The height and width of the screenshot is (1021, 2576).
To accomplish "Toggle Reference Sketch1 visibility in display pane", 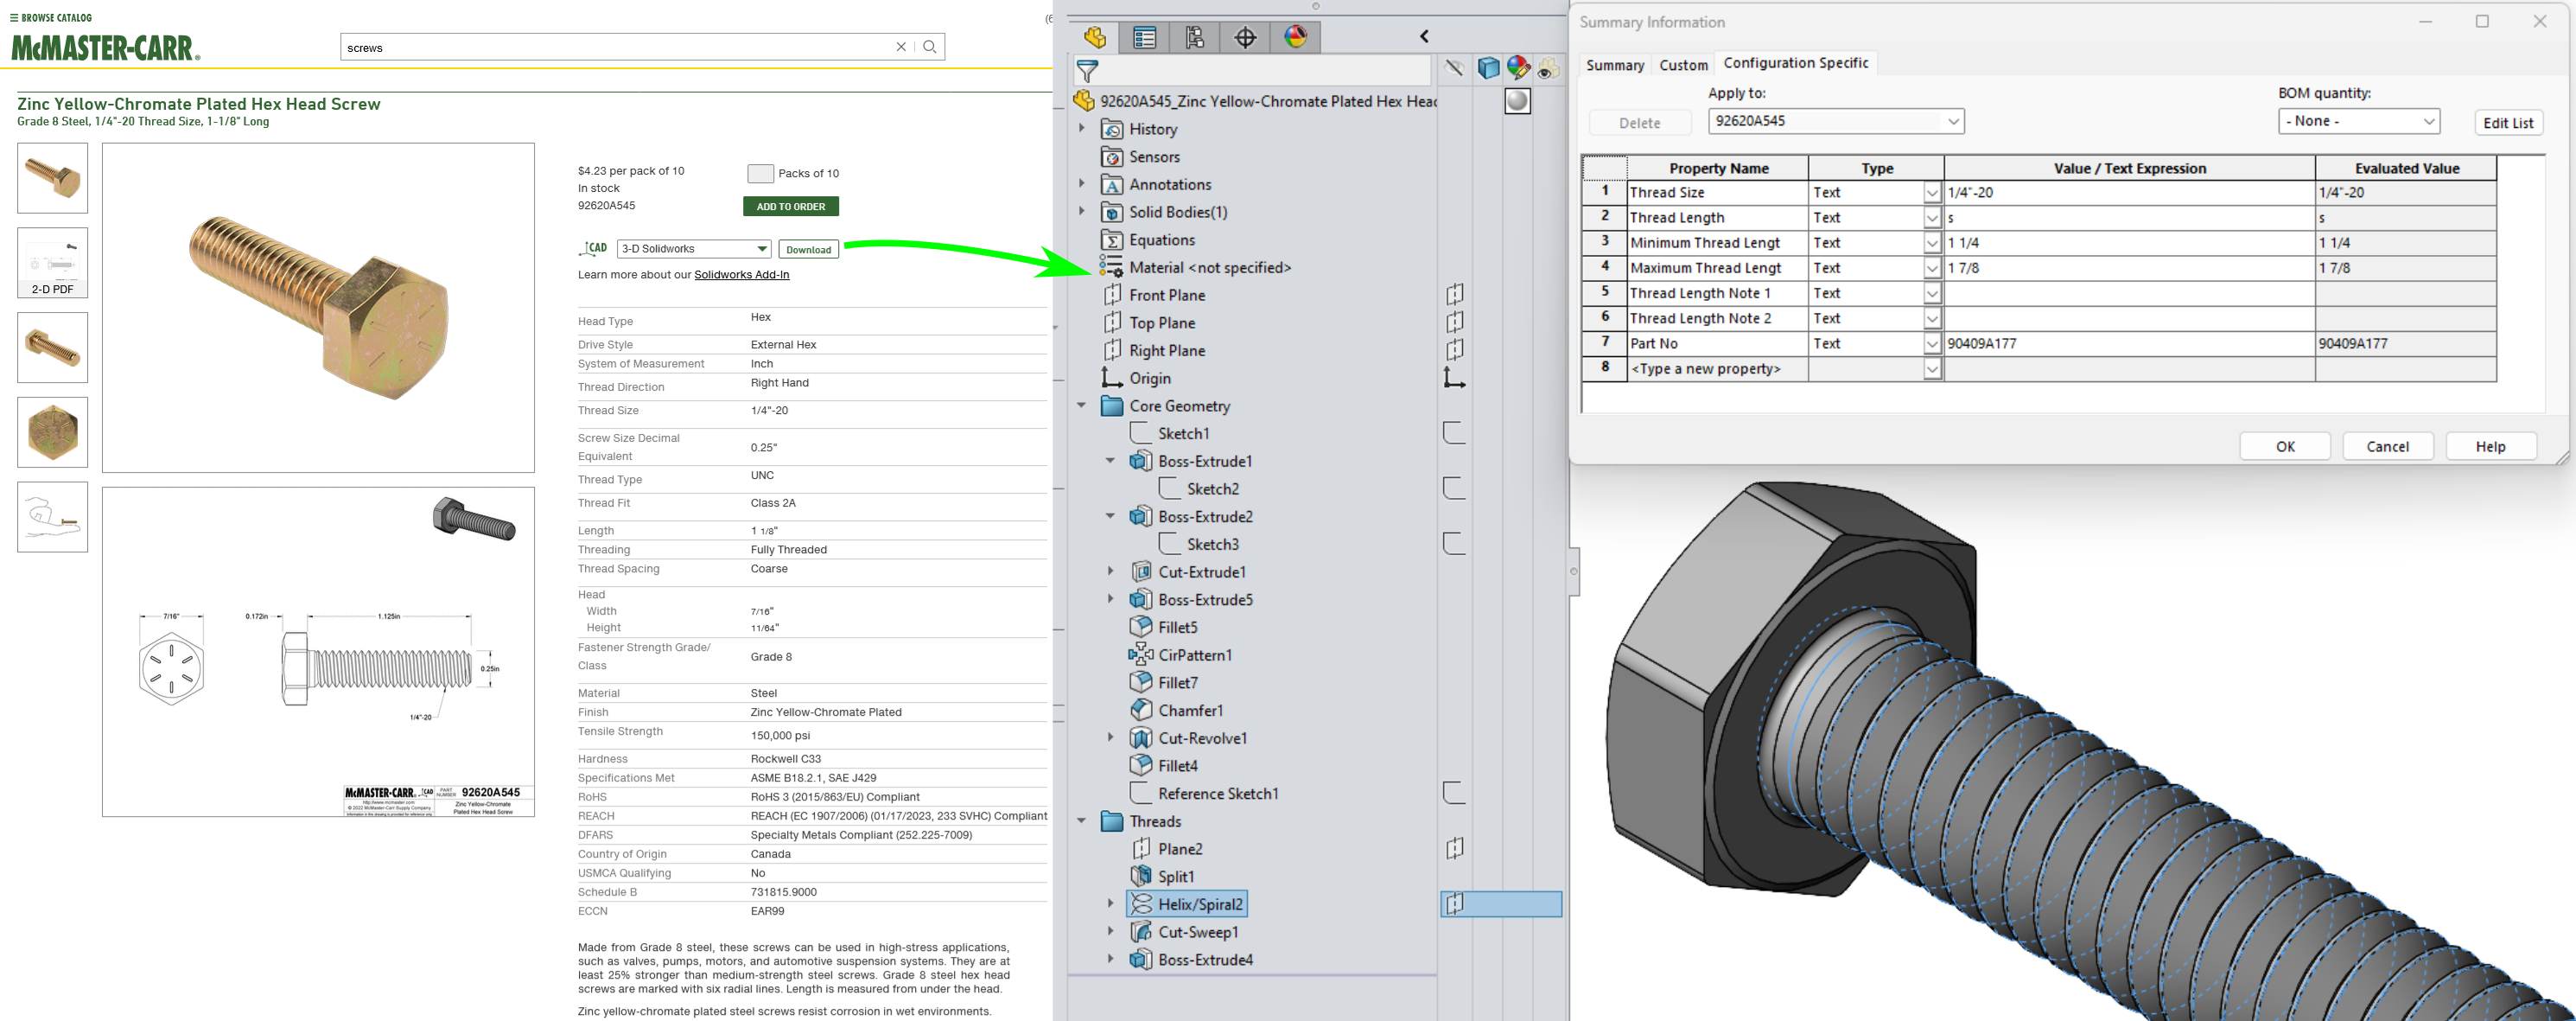I will tap(1455, 793).
